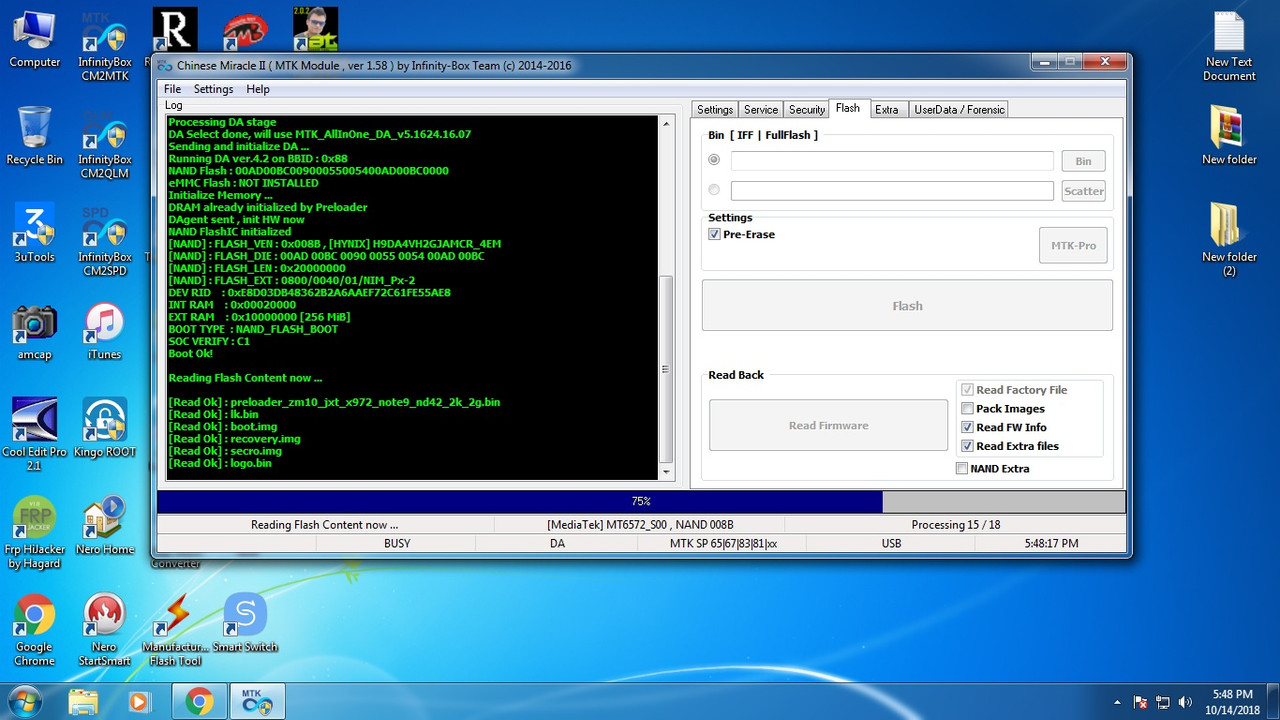Click the 'BUSY' status bar entry

click(397, 544)
